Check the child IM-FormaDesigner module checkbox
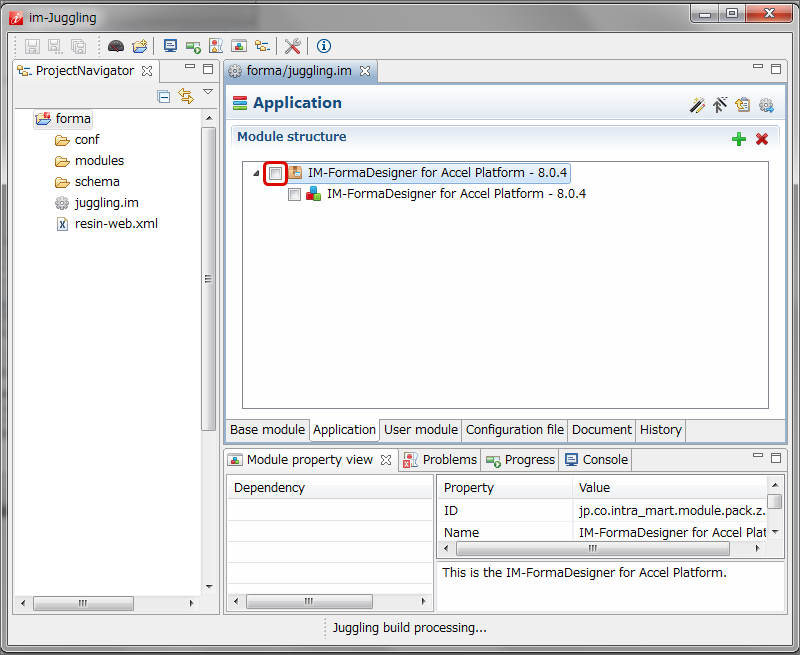This screenshot has width=800, height=655. (294, 194)
